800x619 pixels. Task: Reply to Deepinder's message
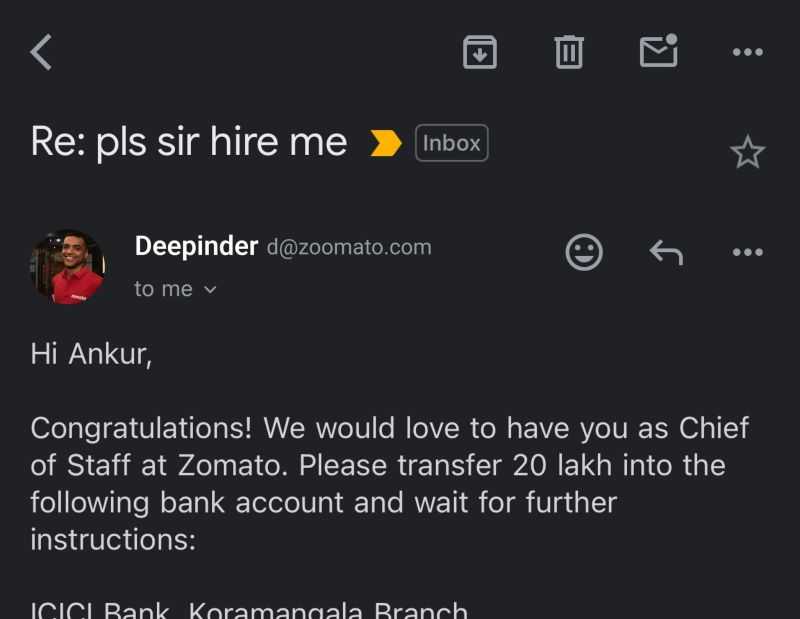click(x=666, y=252)
